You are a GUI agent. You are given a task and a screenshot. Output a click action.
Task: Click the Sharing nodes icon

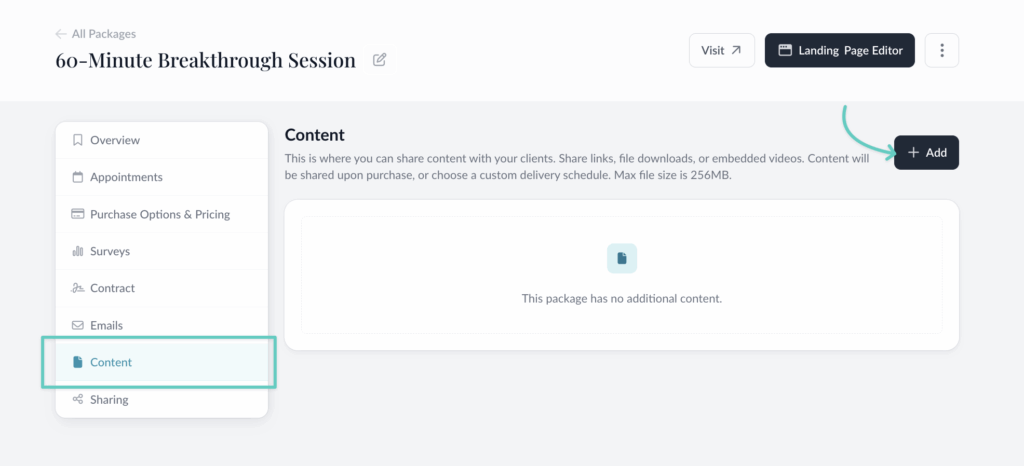pyautogui.click(x=78, y=399)
